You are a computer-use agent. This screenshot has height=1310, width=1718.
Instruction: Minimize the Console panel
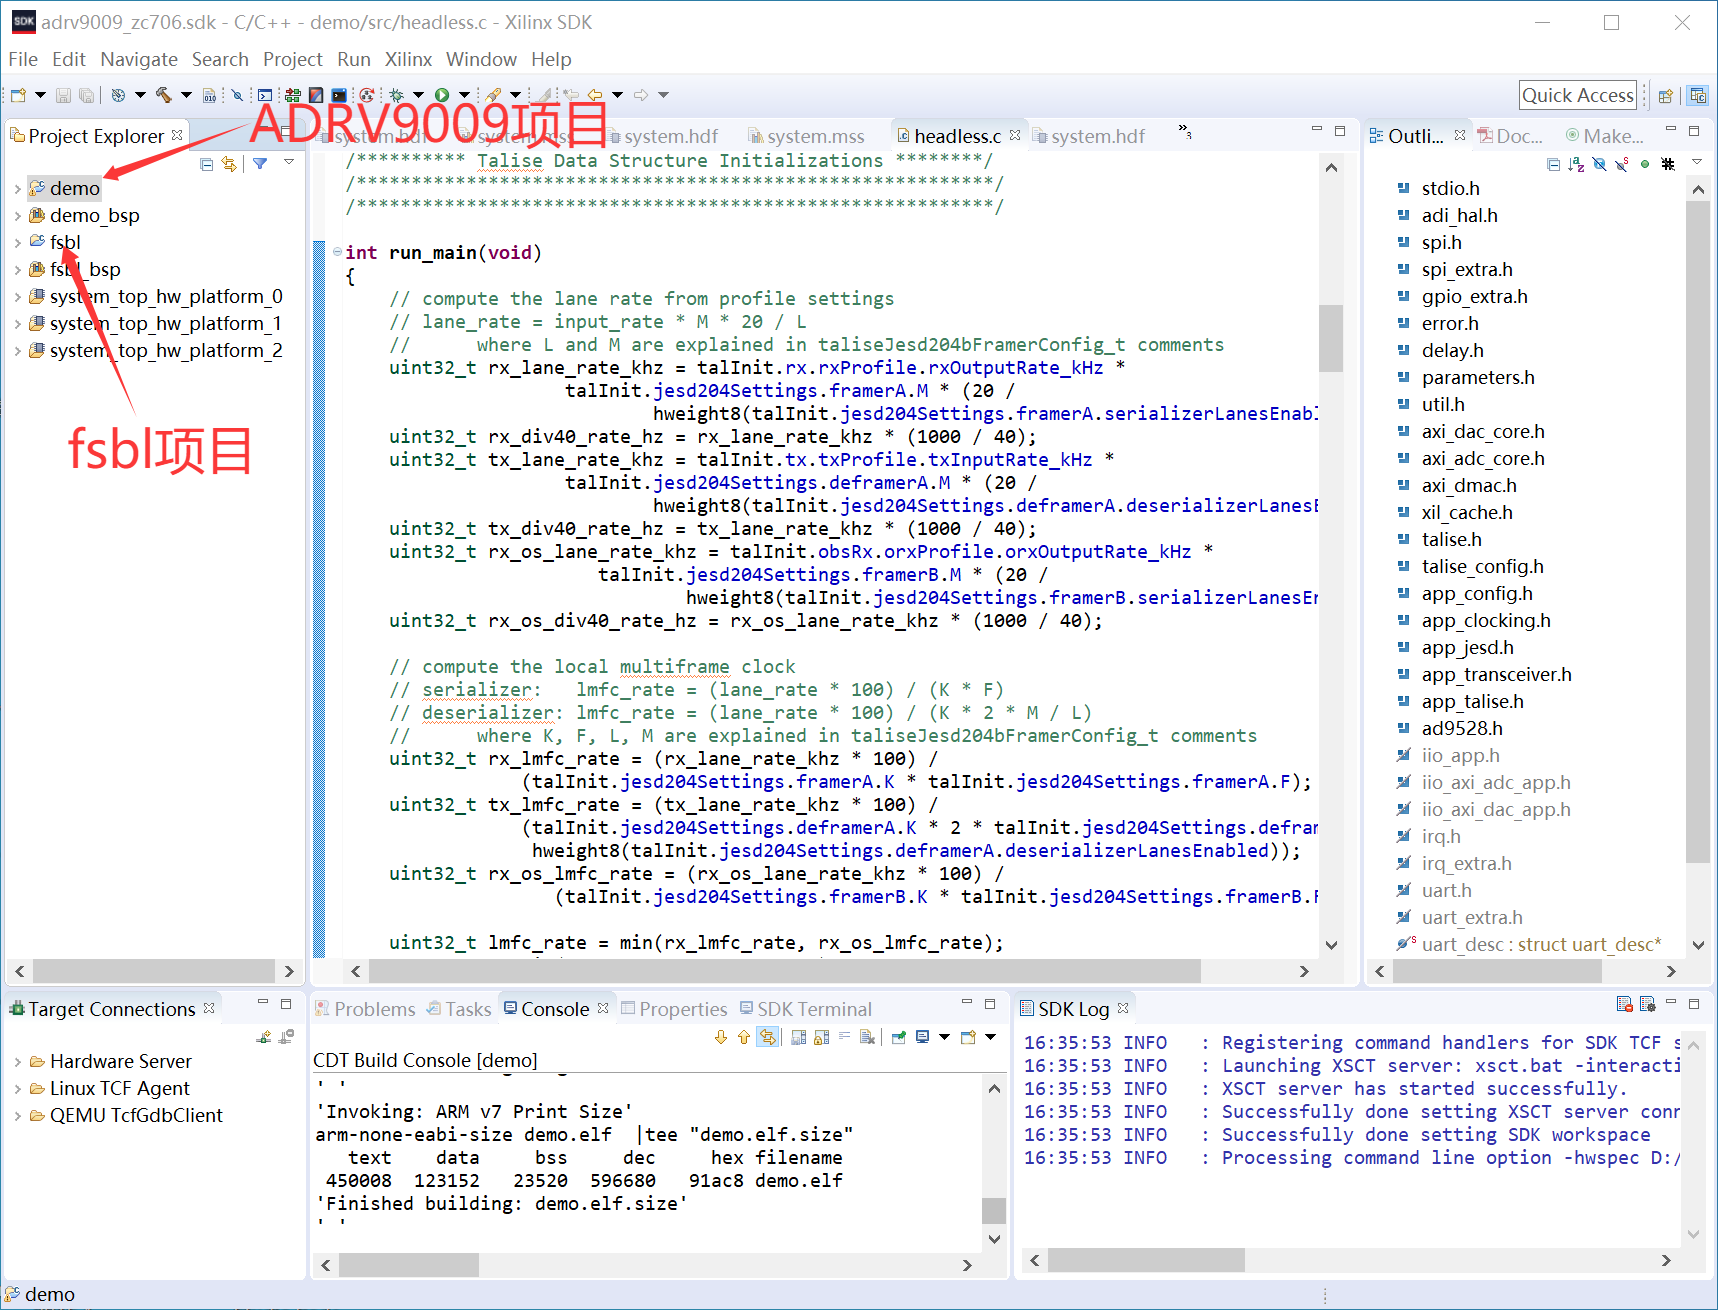tap(967, 1002)
